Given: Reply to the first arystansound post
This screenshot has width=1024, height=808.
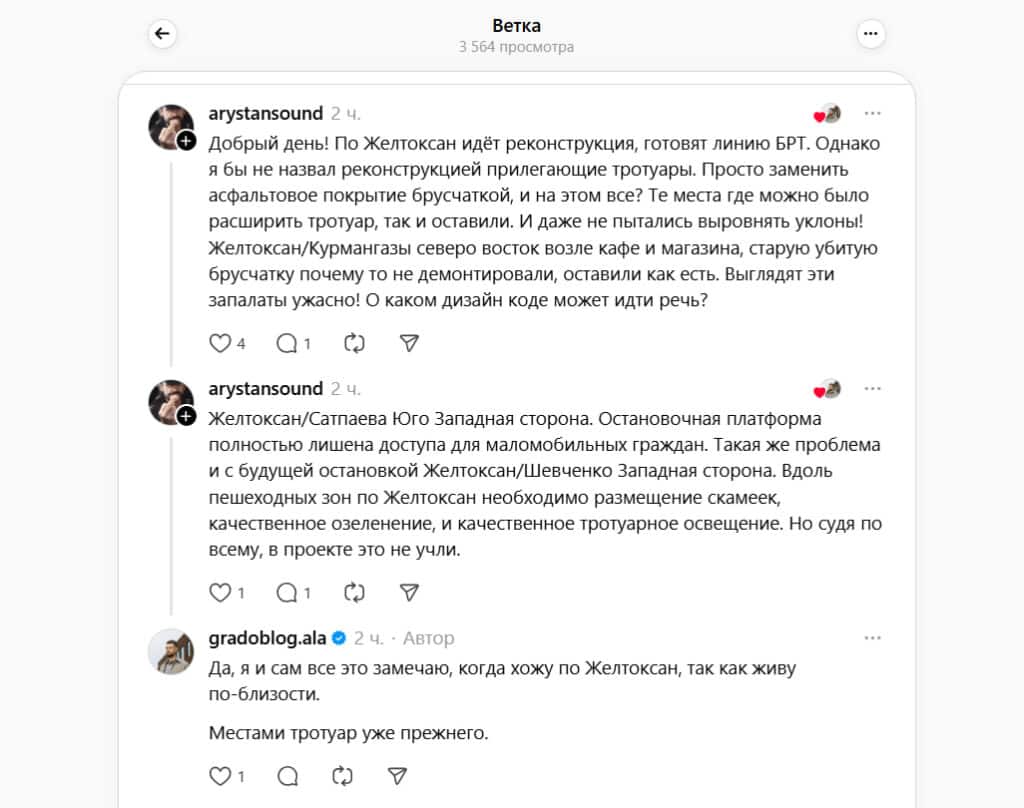Looking at the screenshot, I should click(287, 343).
